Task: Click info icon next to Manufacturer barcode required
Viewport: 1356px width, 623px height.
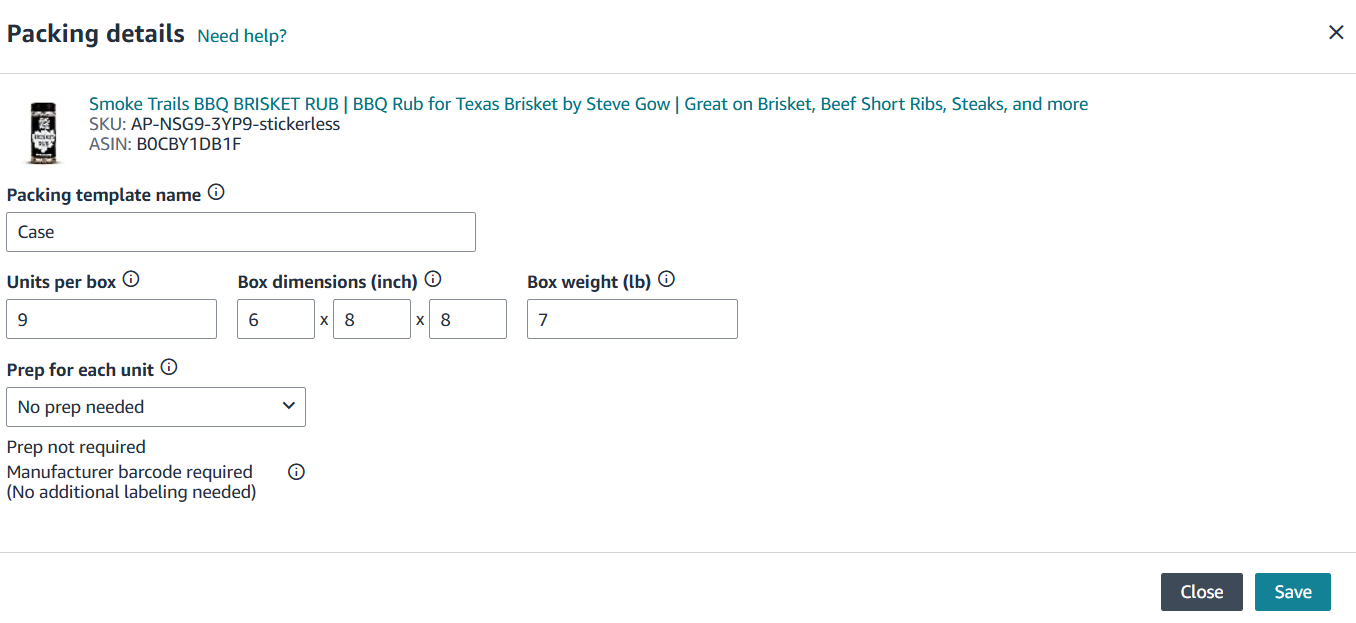Action: (x=296, y=472)
